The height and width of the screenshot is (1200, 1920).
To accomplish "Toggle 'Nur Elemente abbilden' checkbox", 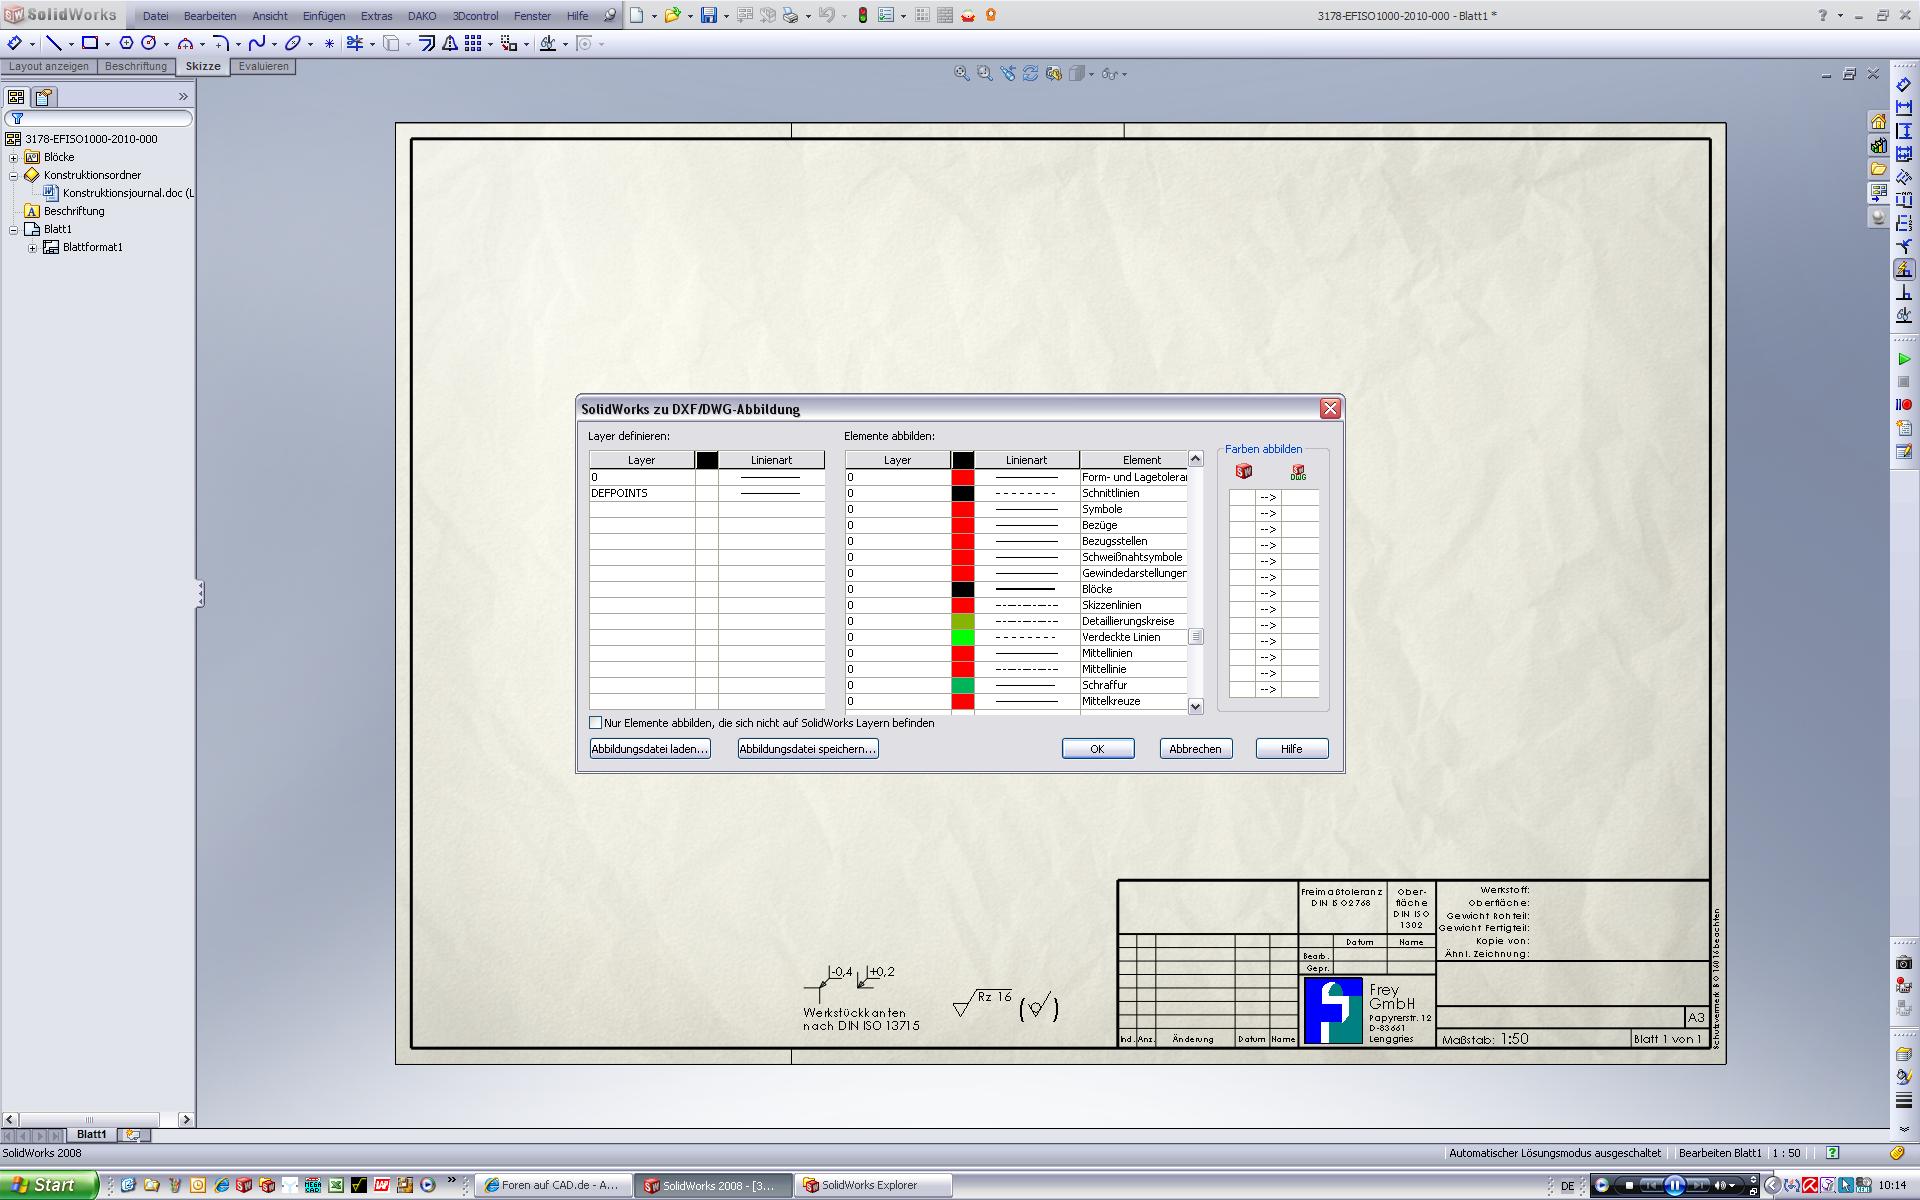I will tap(596, 723).
